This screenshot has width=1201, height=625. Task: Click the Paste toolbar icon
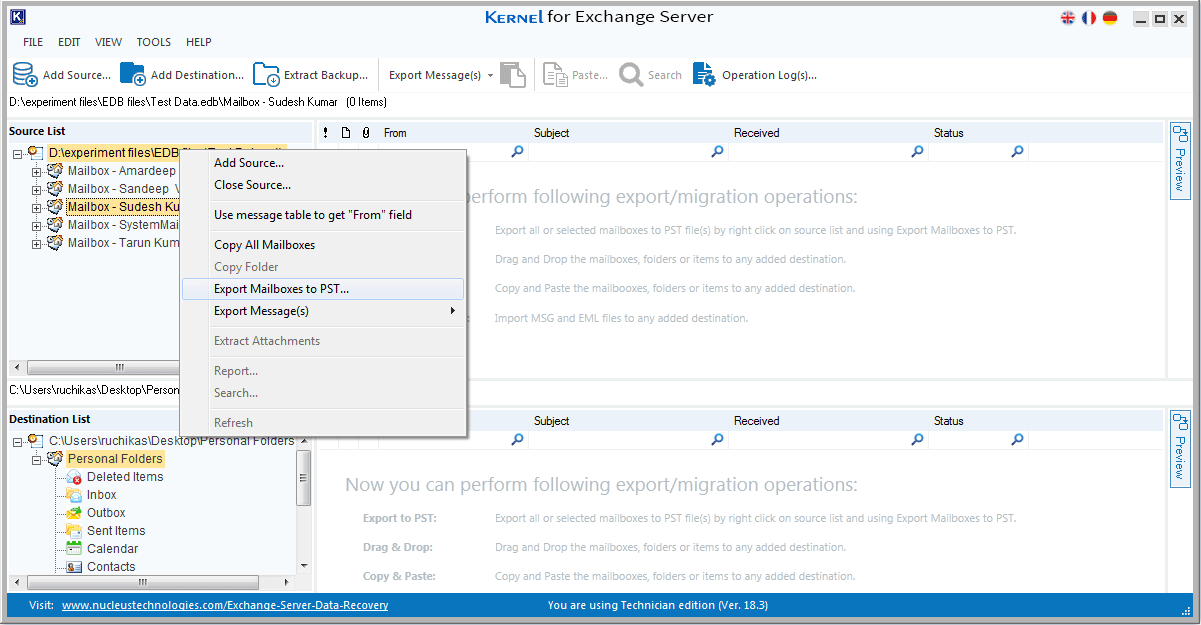(555, 75)
